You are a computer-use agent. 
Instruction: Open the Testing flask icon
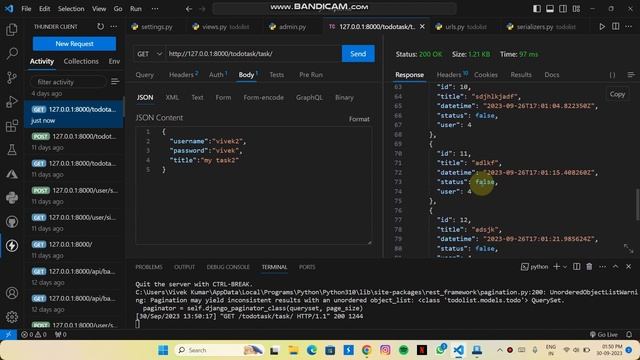[12, 150]
